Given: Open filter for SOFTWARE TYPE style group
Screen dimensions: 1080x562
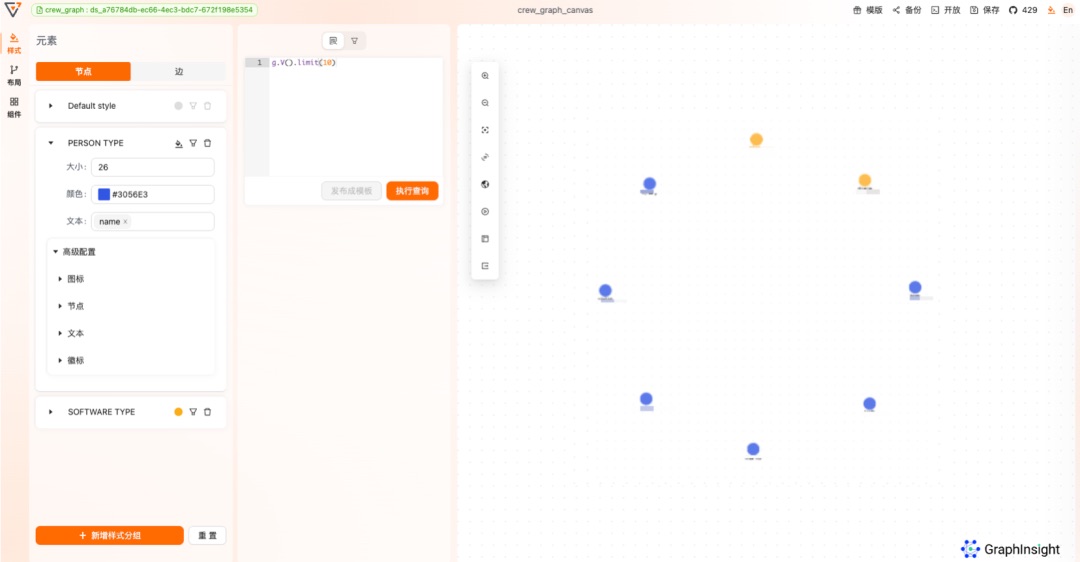Looking at the screenshot, I should click(x=193, y=412).
